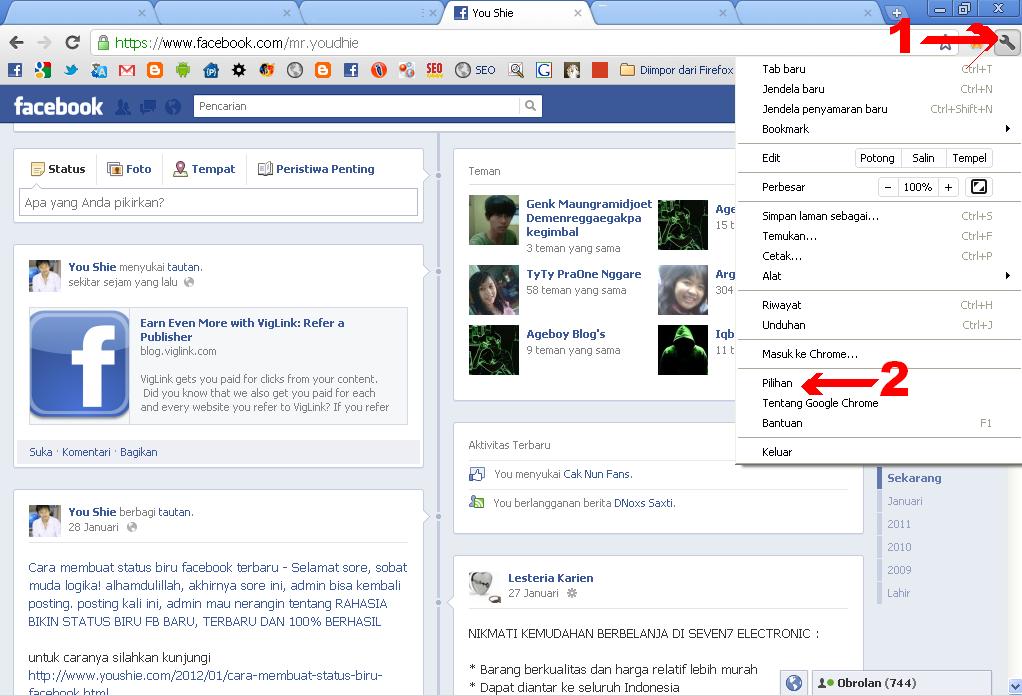Choose Cetak… from the menu

[x=879, y=256]
